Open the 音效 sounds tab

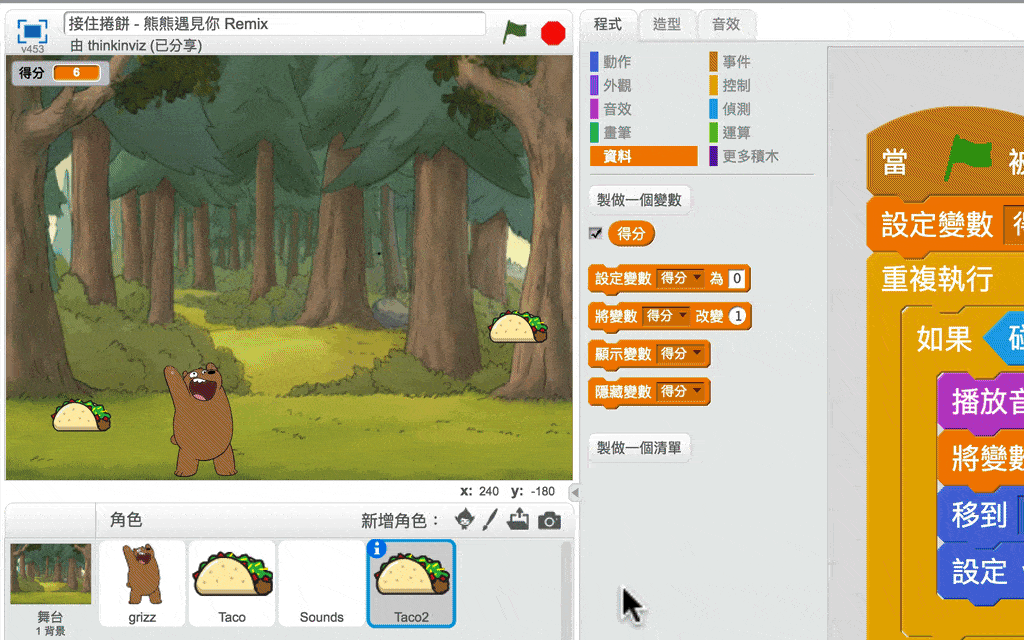(726, 24)
